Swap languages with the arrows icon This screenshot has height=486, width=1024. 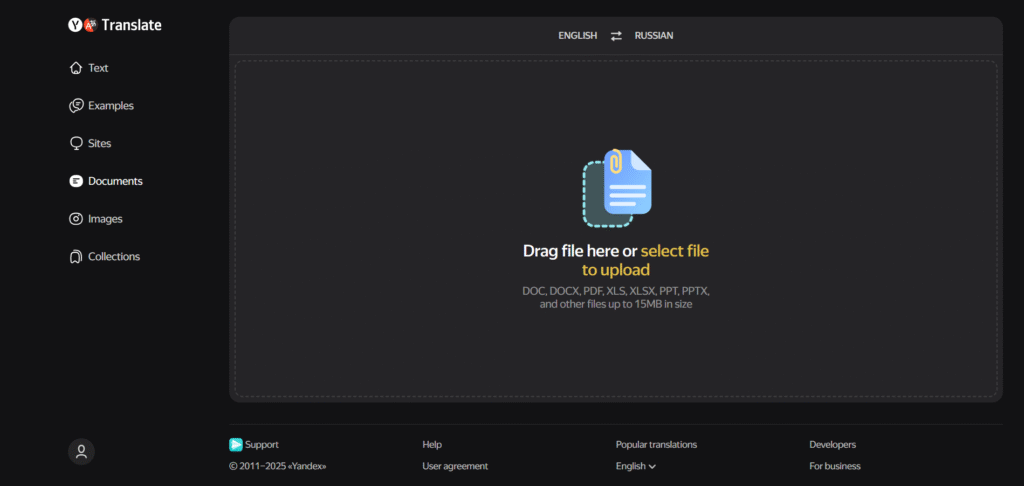pos(616,36)
